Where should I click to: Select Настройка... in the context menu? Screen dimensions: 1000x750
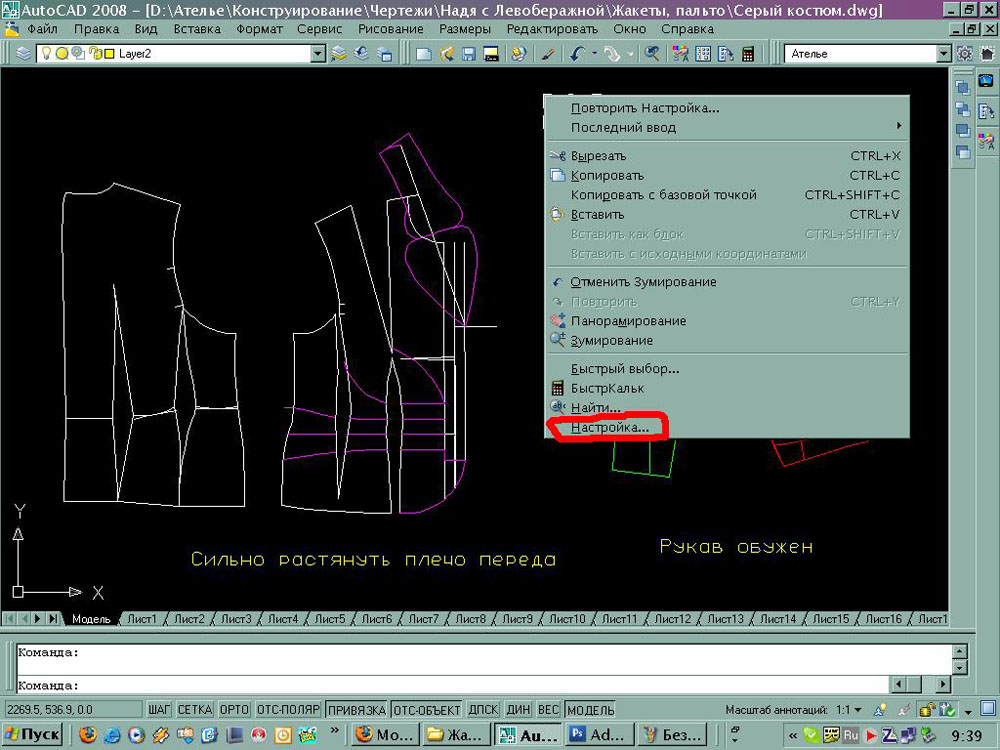[x=609, y=427]
